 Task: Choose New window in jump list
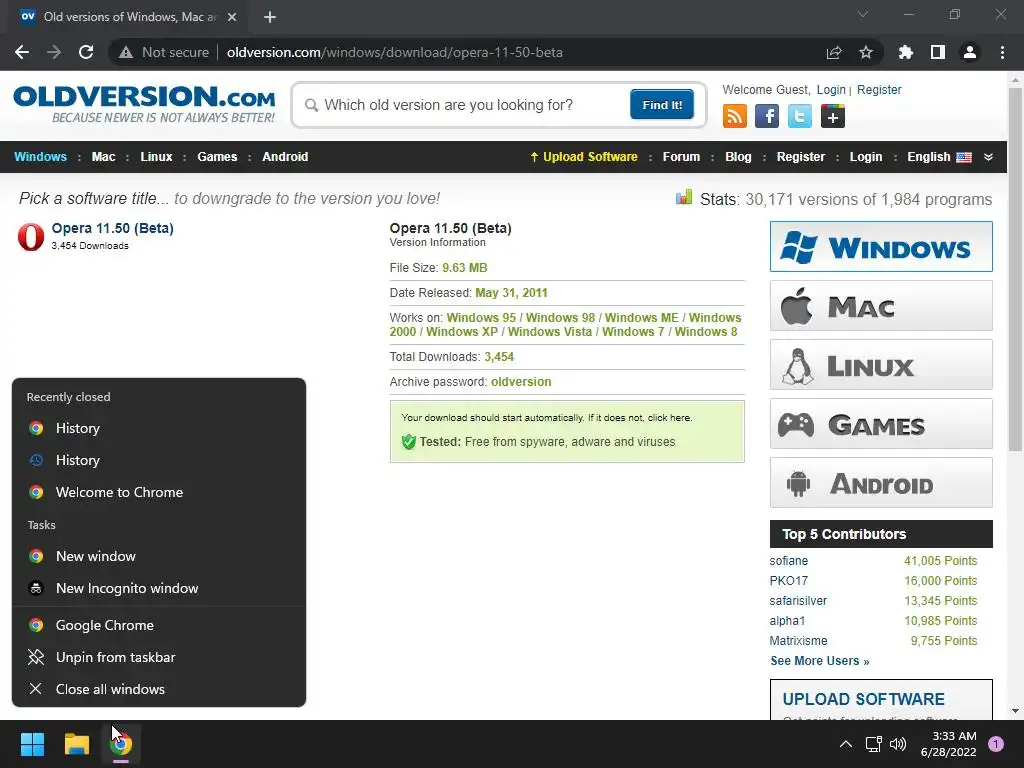pos(159,556)
